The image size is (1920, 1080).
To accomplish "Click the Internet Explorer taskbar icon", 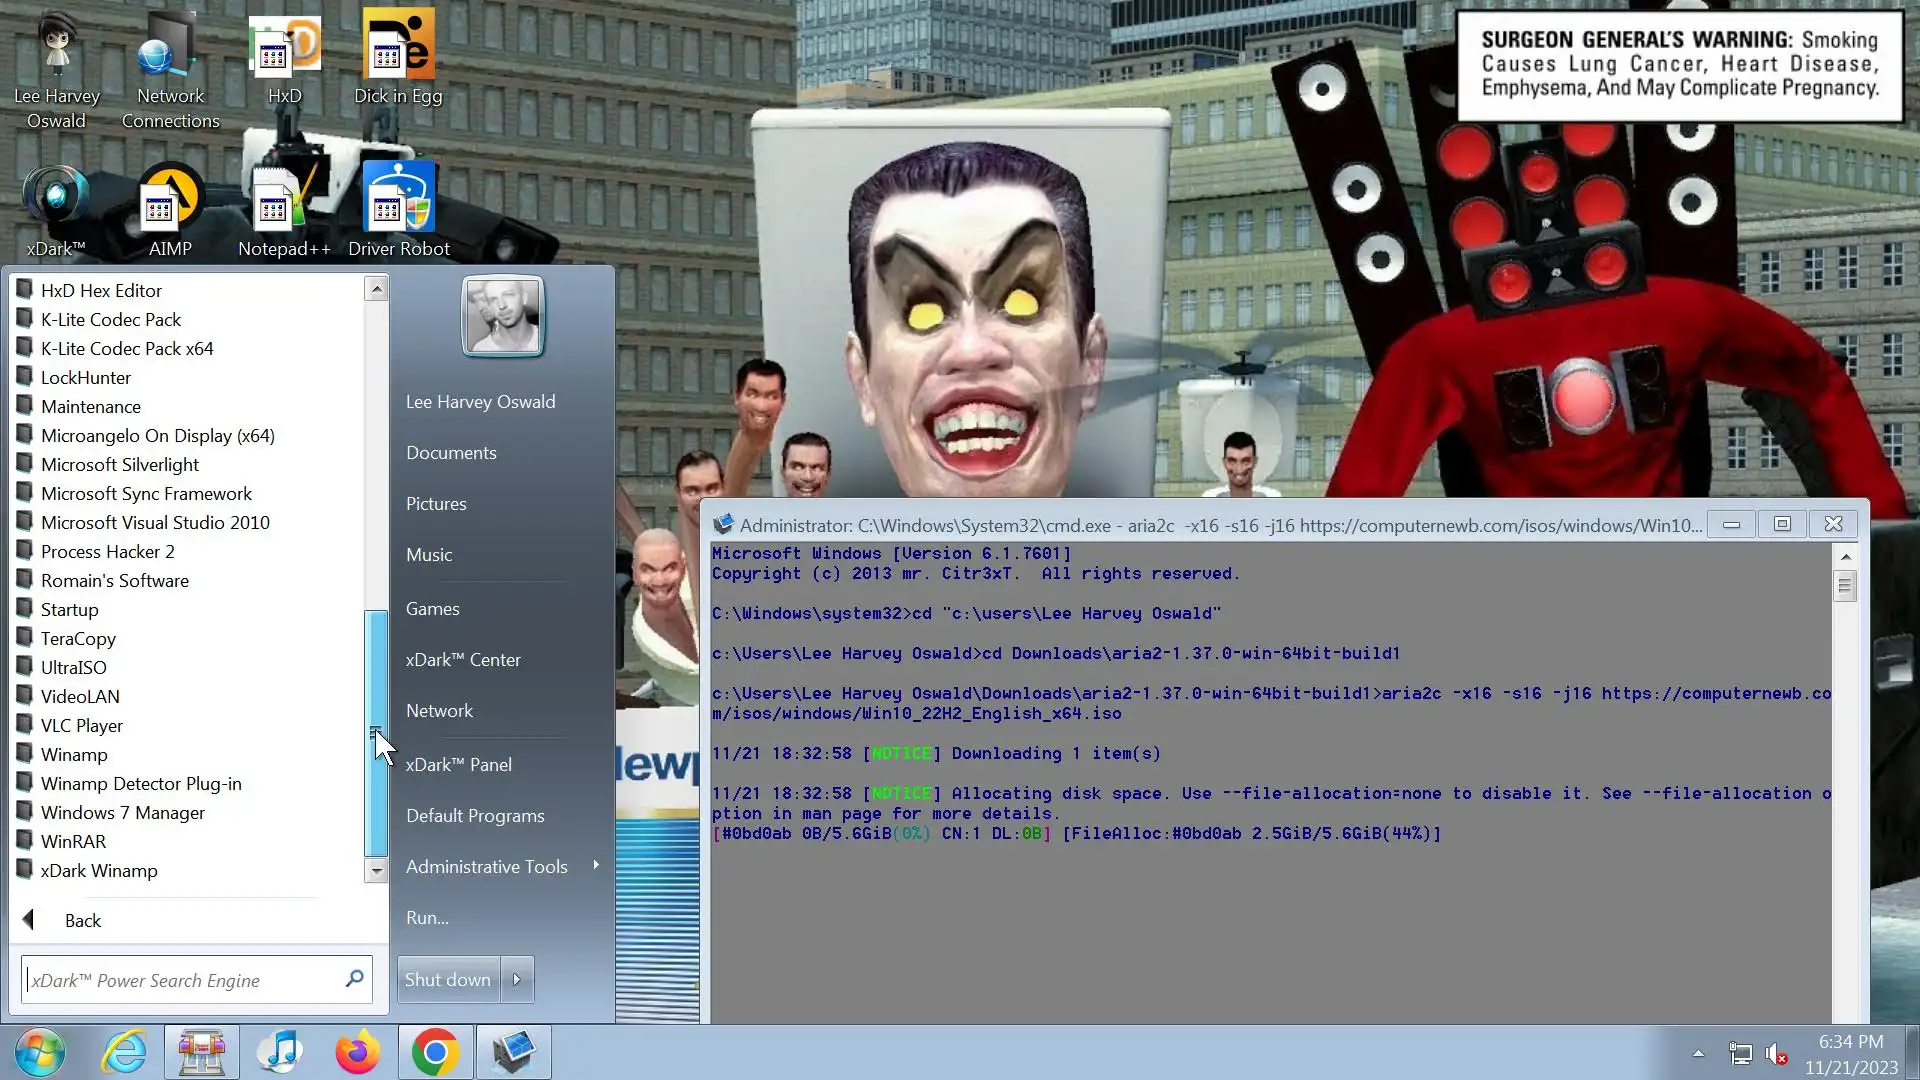I will [124, 1052].
